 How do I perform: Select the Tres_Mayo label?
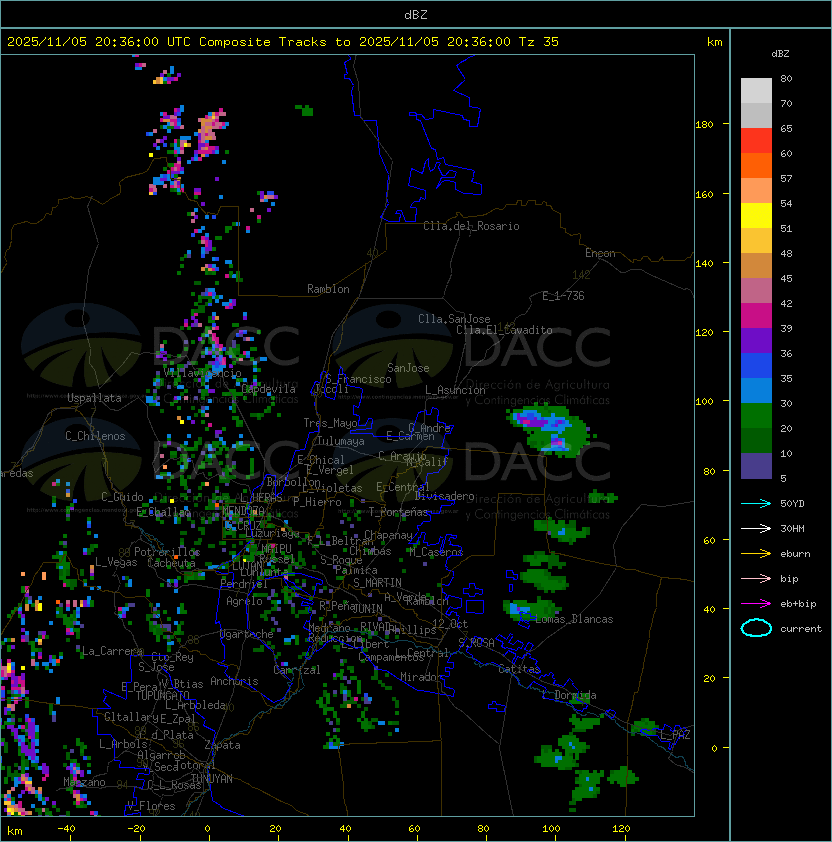point(330,423)
